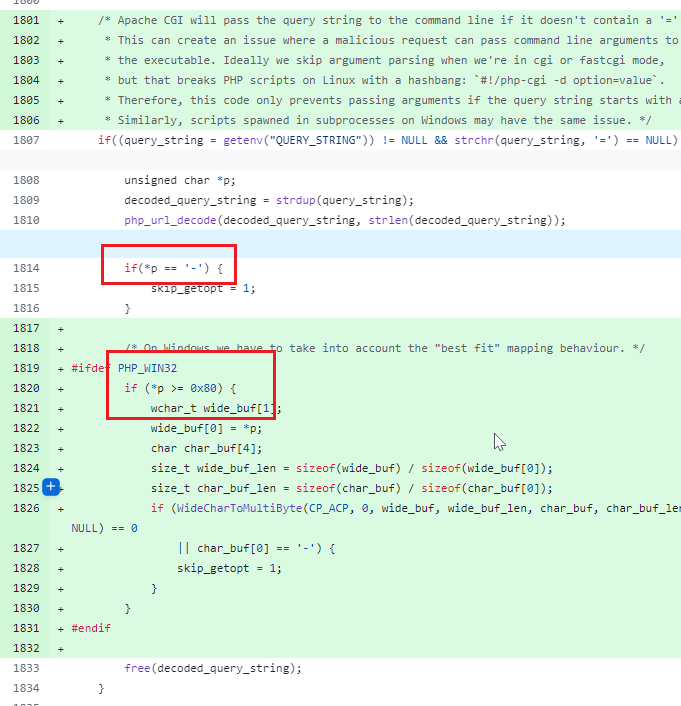The width and height of the screenshot is (681, 706).
Task: Click the #endif directive
Action: point(91,628)
